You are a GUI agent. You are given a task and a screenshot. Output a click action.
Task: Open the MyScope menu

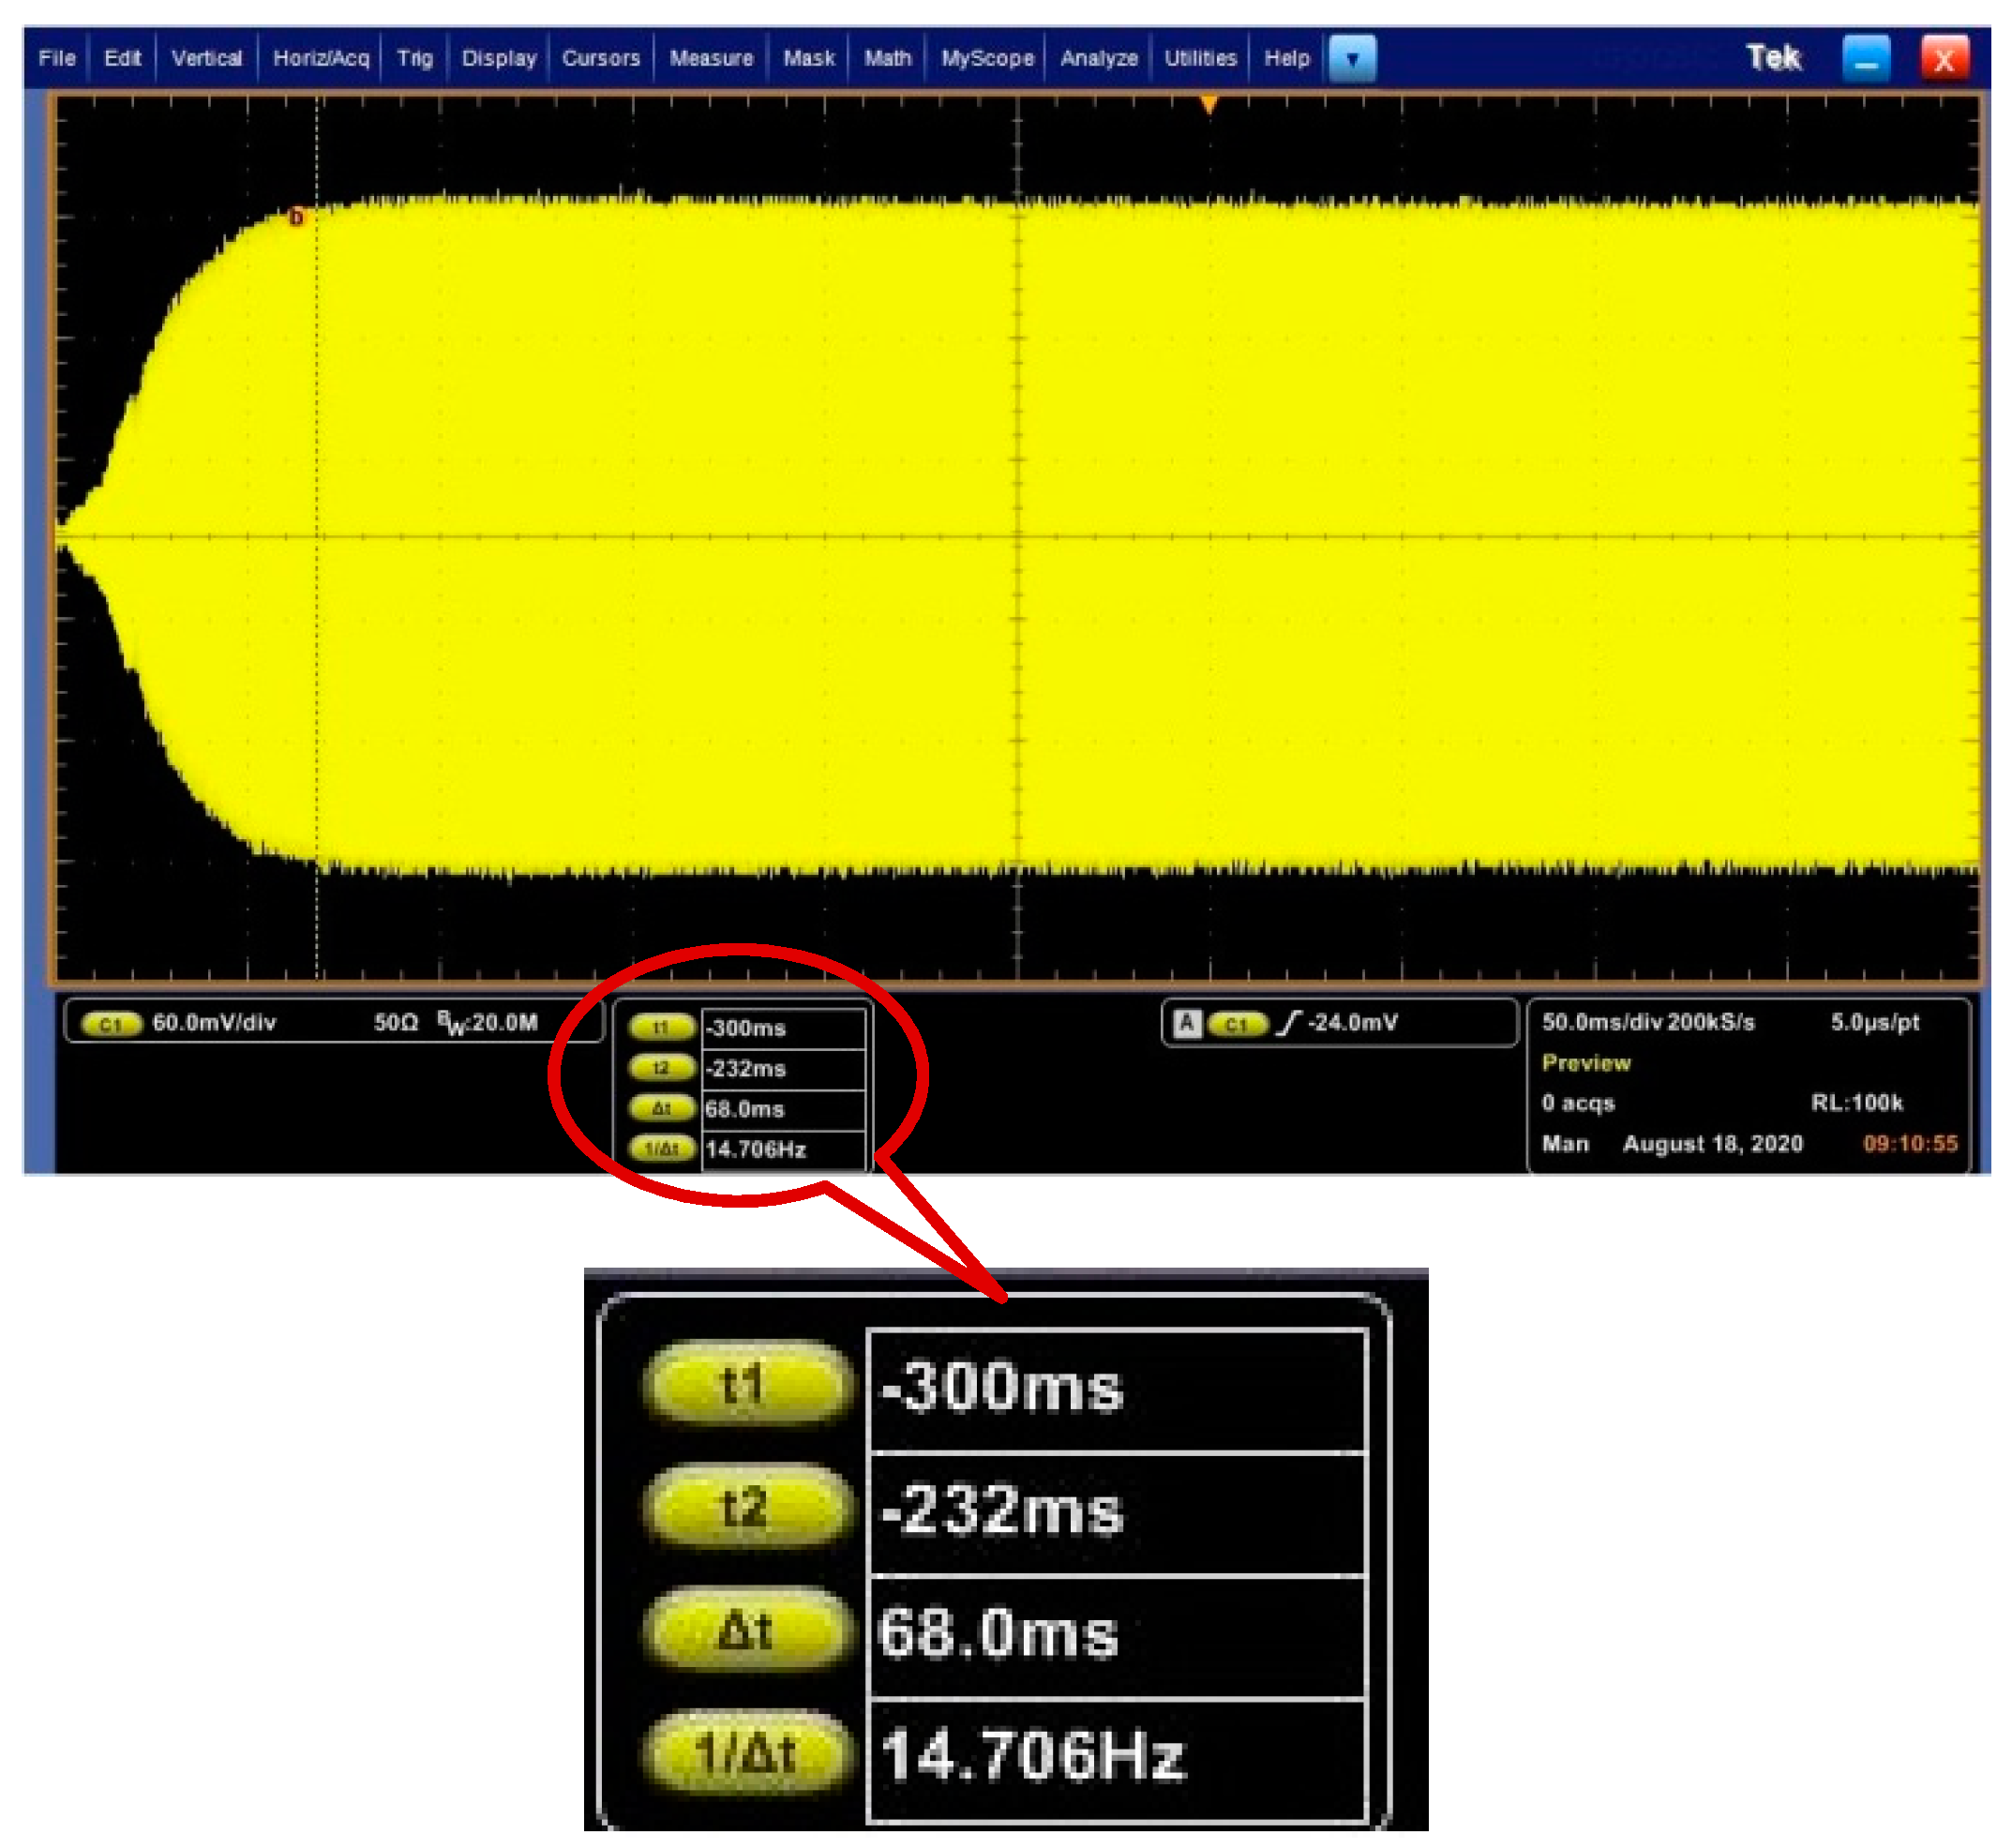[x=987, y=58]
